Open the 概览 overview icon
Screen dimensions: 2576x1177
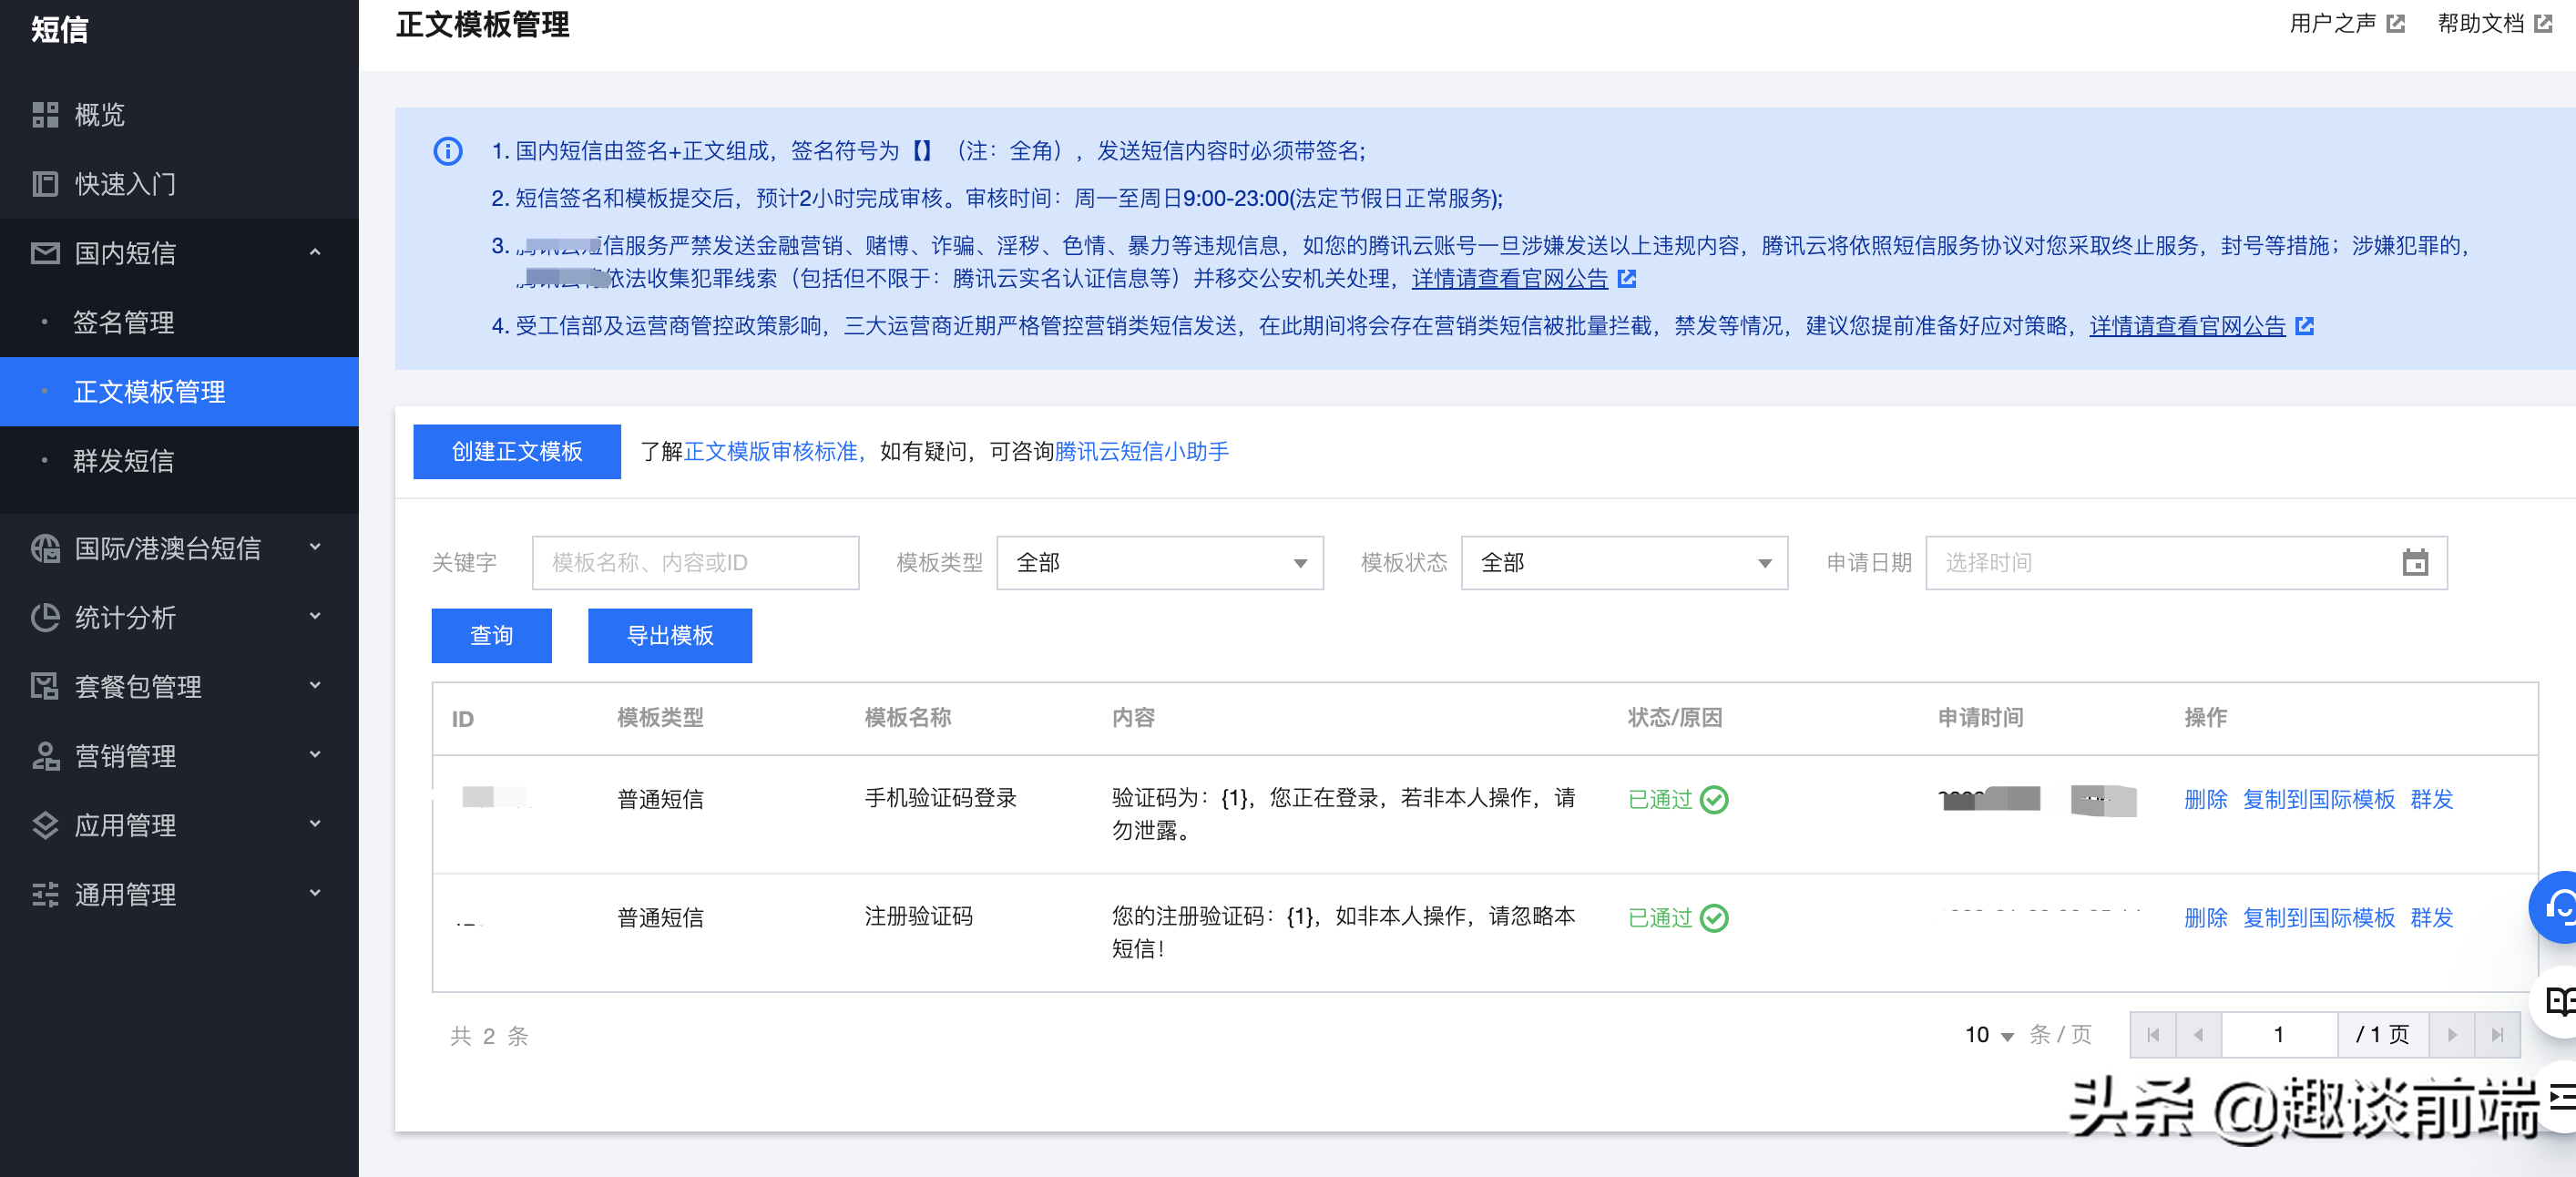(45, 115)
